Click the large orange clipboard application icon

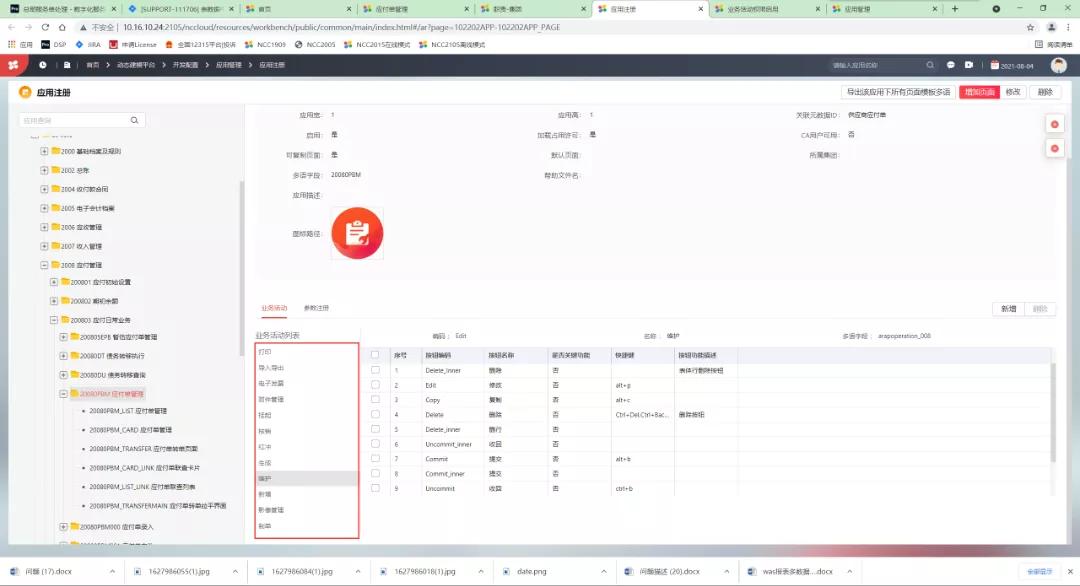pos(357,232)
